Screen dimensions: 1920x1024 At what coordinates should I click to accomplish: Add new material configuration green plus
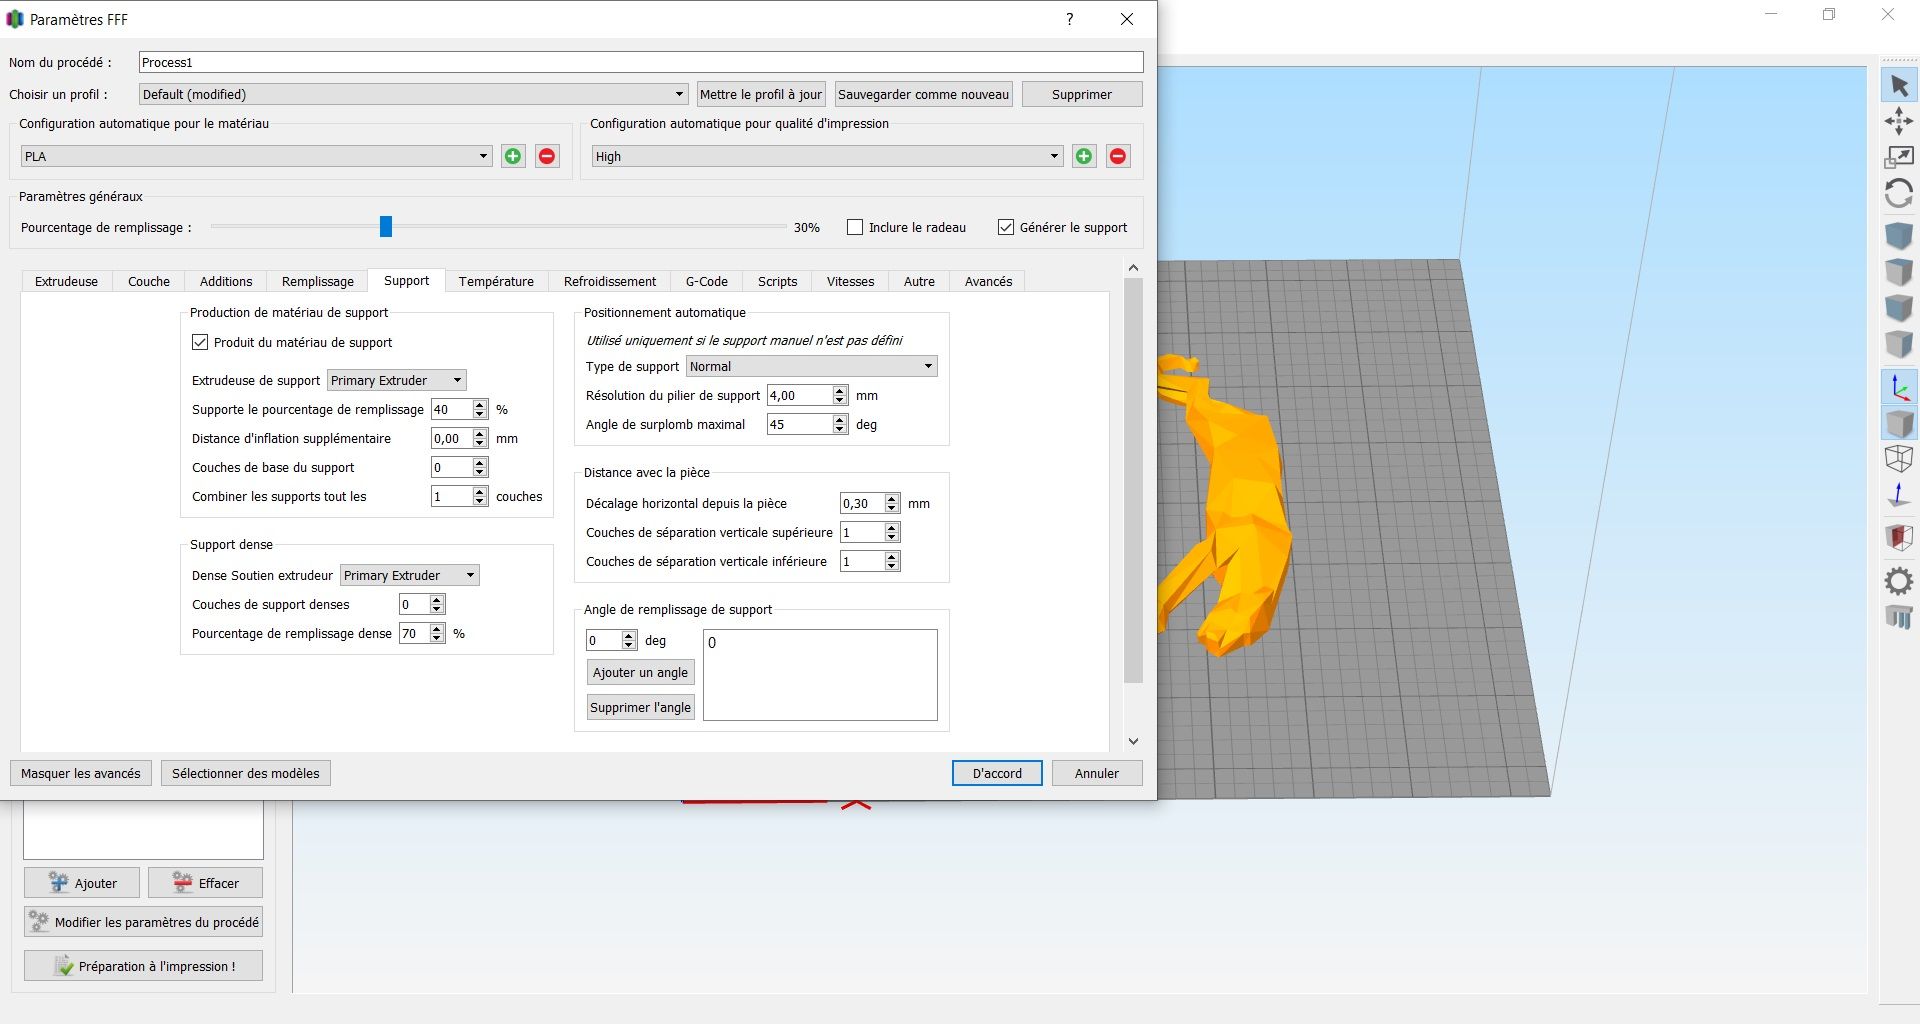pos(513,156)
